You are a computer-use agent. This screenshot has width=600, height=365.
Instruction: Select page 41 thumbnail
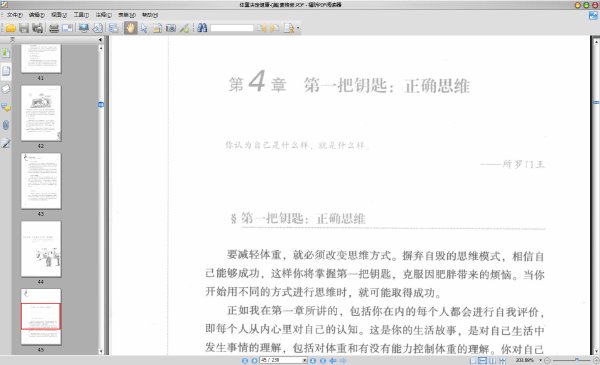click(41, 58)
